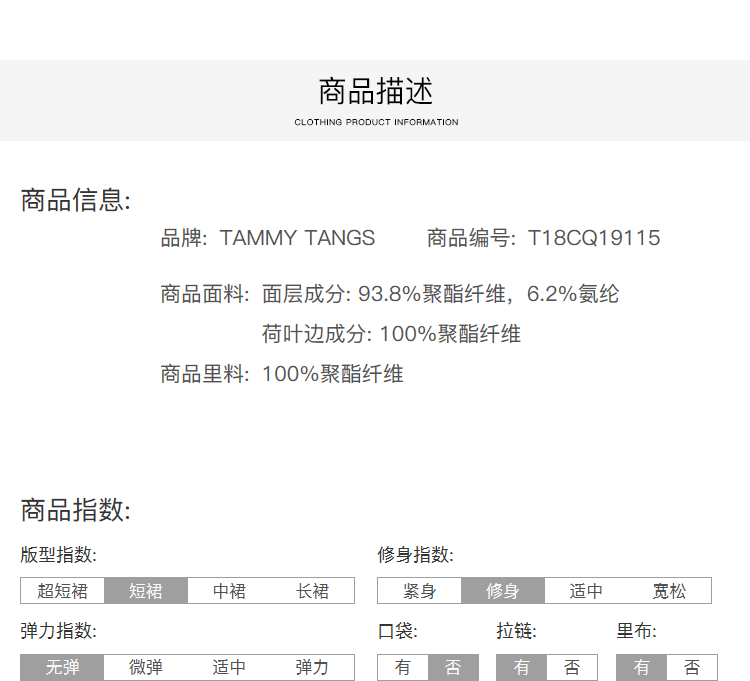Select the 超短裙 length option

(62, 591)
